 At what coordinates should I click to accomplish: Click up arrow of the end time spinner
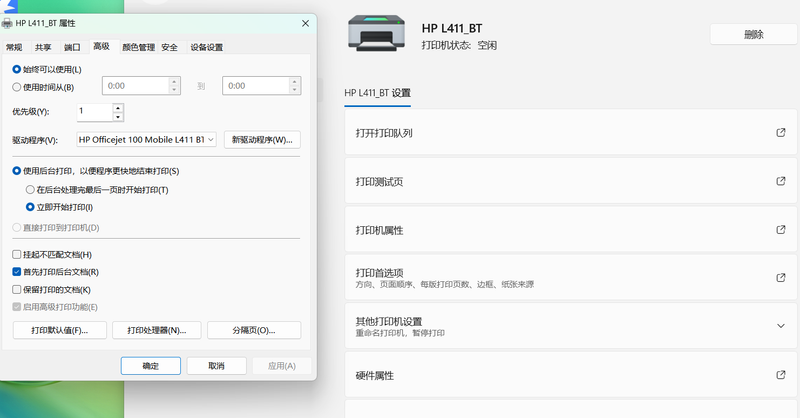(294, 82)
